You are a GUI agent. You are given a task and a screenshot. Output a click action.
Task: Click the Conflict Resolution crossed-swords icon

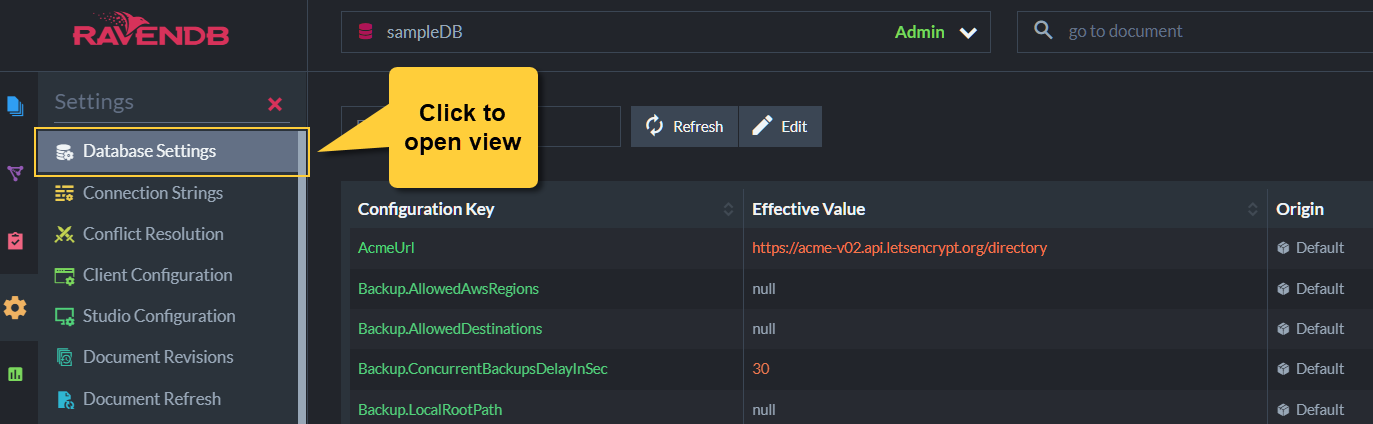64,234
